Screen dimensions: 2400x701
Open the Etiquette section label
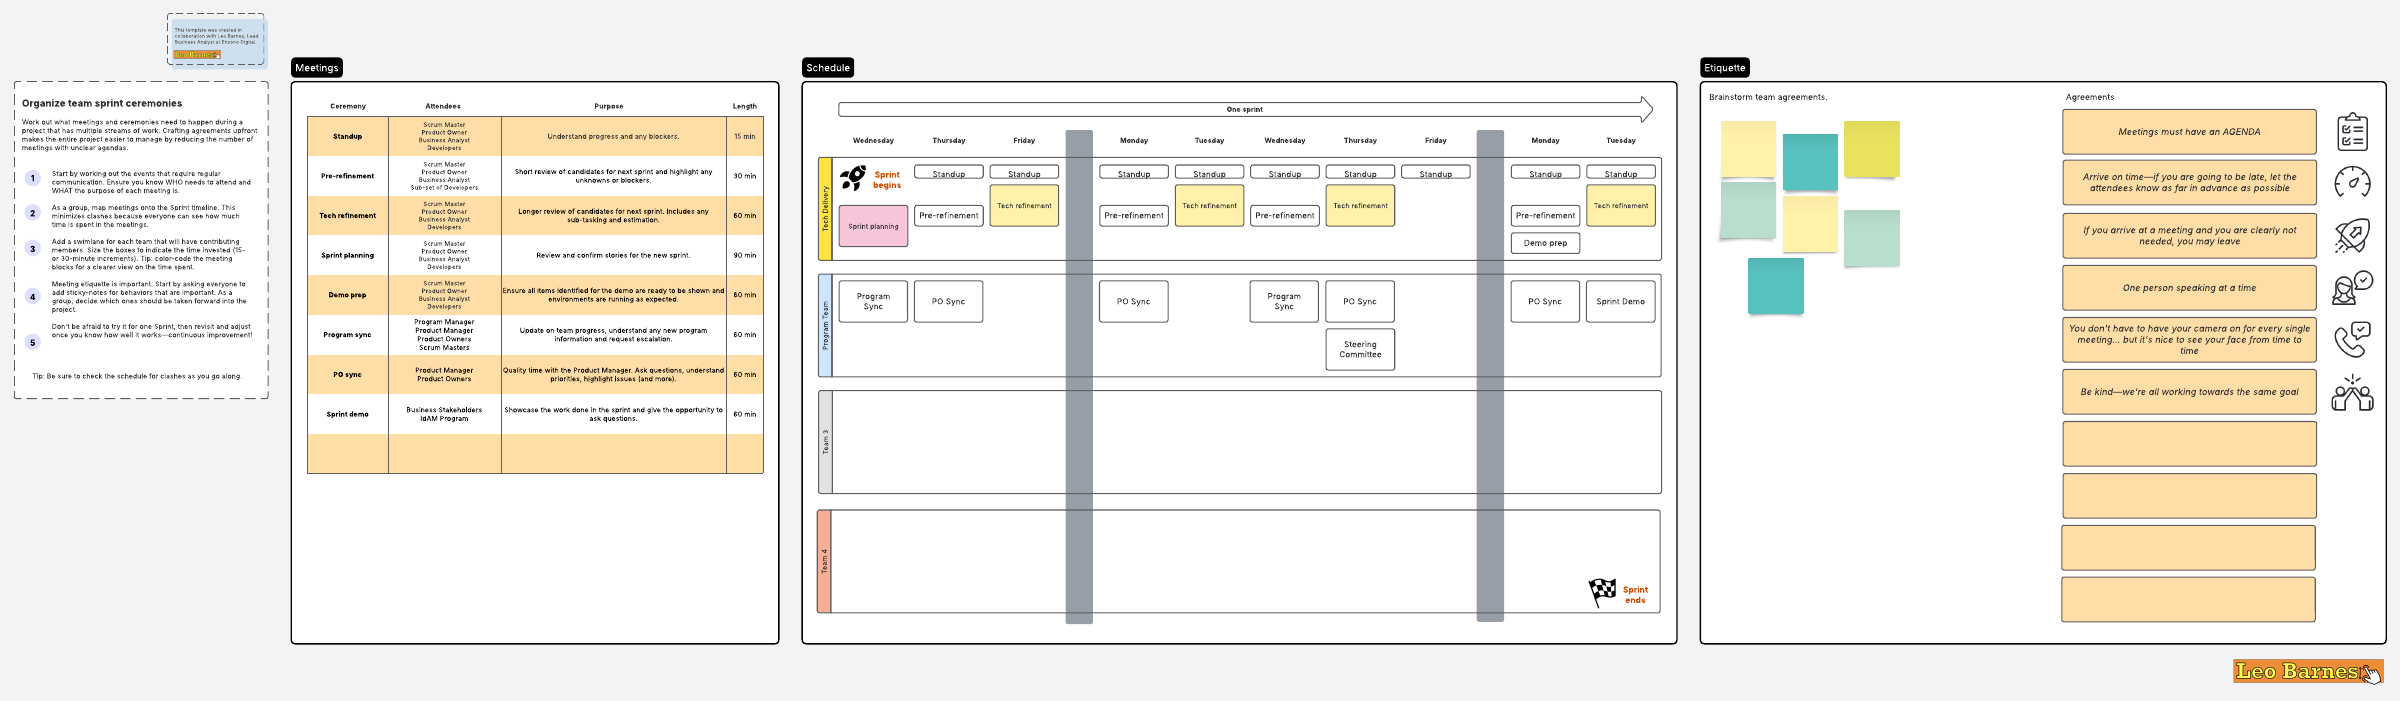pos(1725,68)
